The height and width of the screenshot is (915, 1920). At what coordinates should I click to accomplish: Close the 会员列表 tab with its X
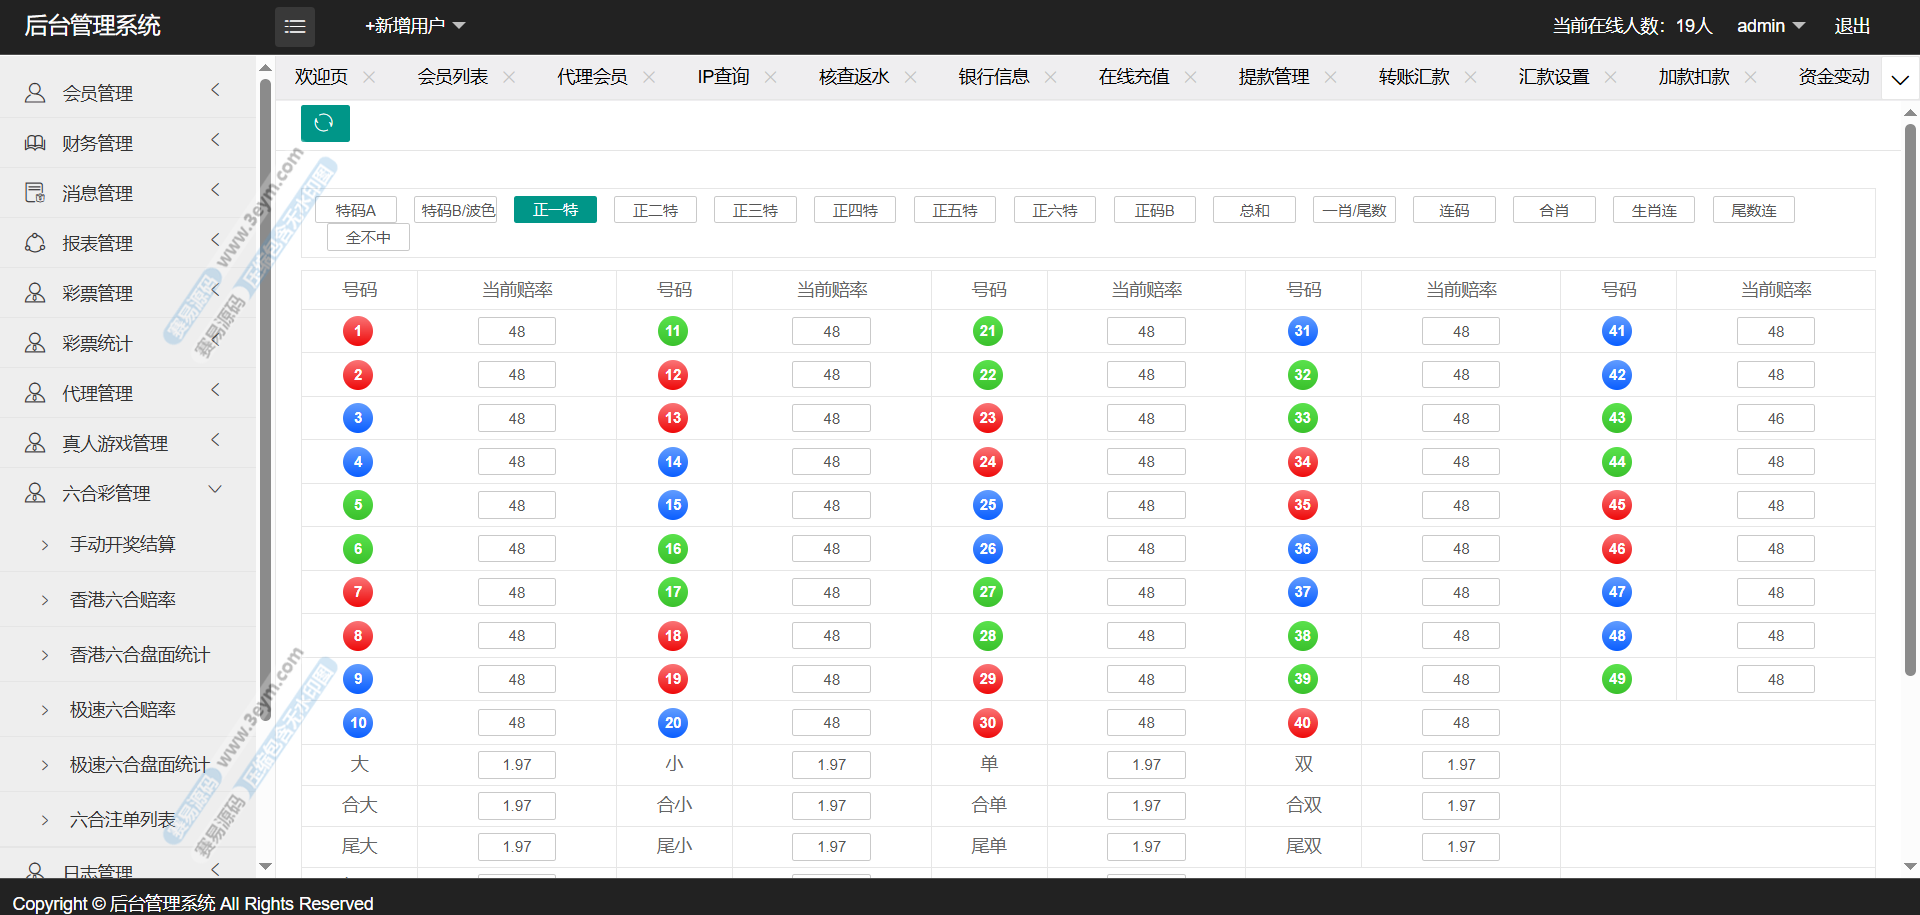pyautogui.click(x=509, y=77)
